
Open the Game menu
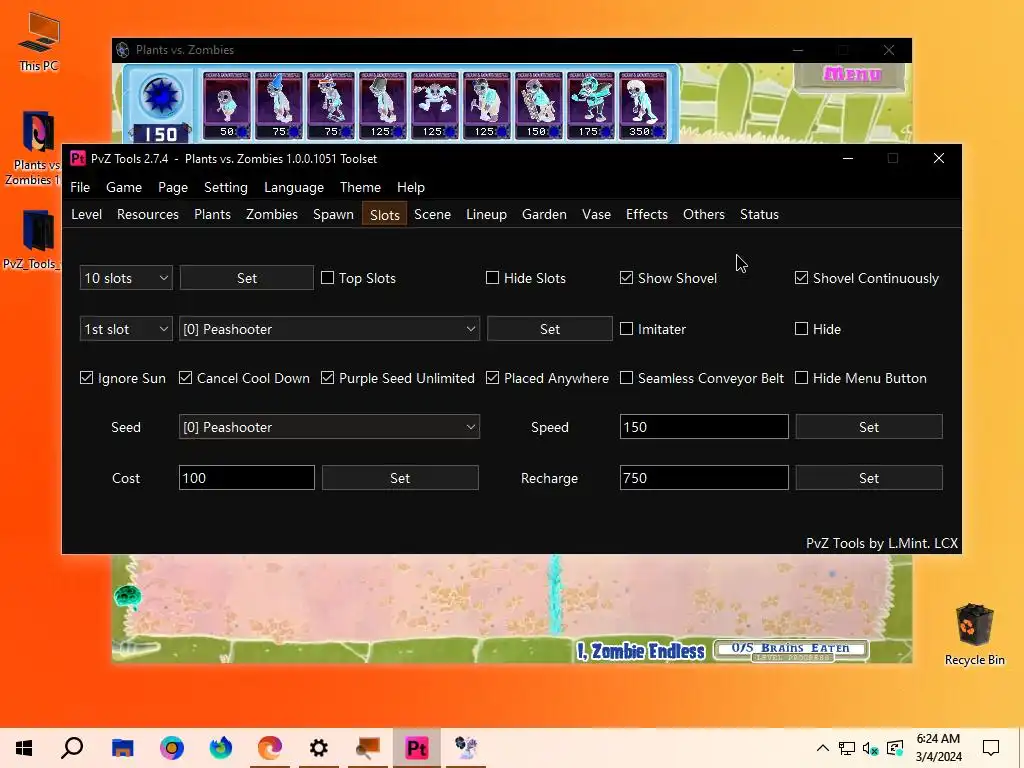(123, 187)
